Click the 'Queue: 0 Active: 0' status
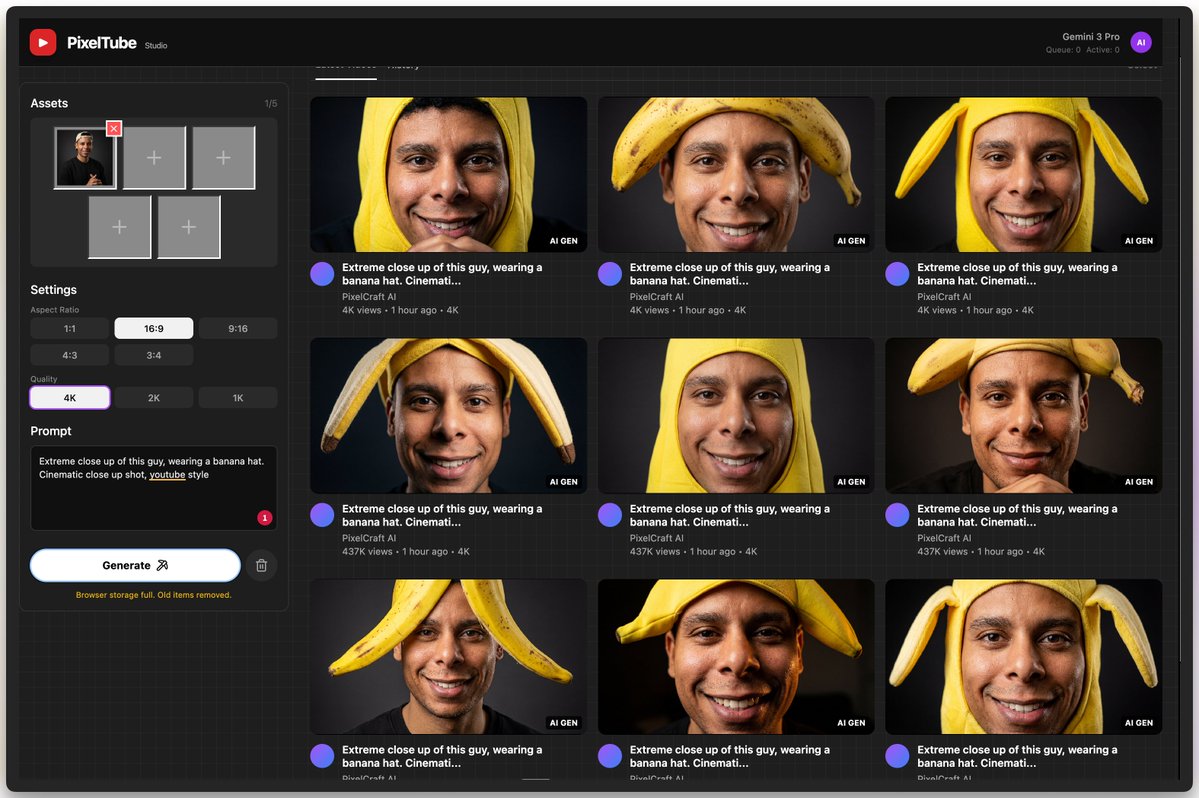 (x=1082, y=50)
